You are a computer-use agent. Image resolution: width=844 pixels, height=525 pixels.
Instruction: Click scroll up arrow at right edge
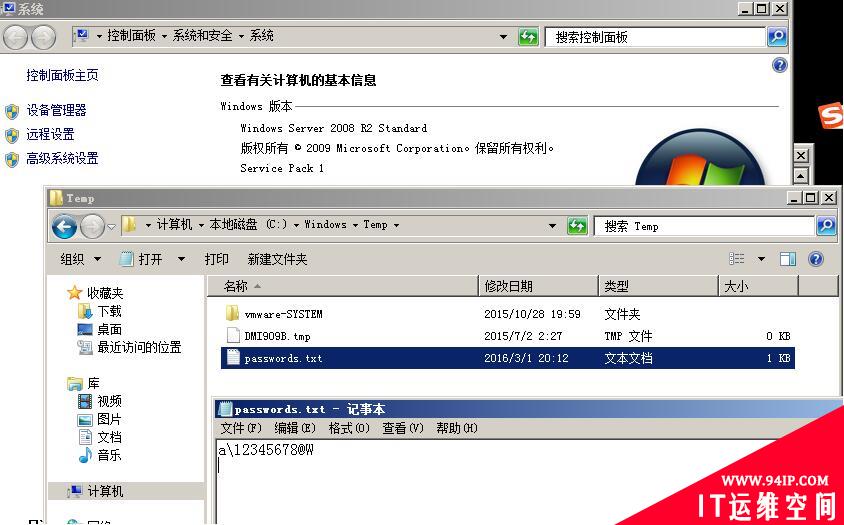click(801, 176)
